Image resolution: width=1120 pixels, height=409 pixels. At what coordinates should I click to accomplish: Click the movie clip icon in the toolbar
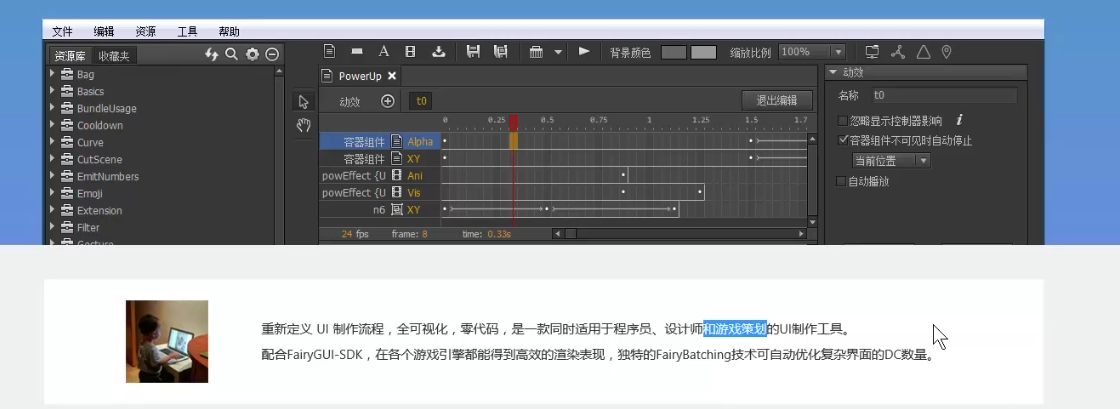pos(410,52)
